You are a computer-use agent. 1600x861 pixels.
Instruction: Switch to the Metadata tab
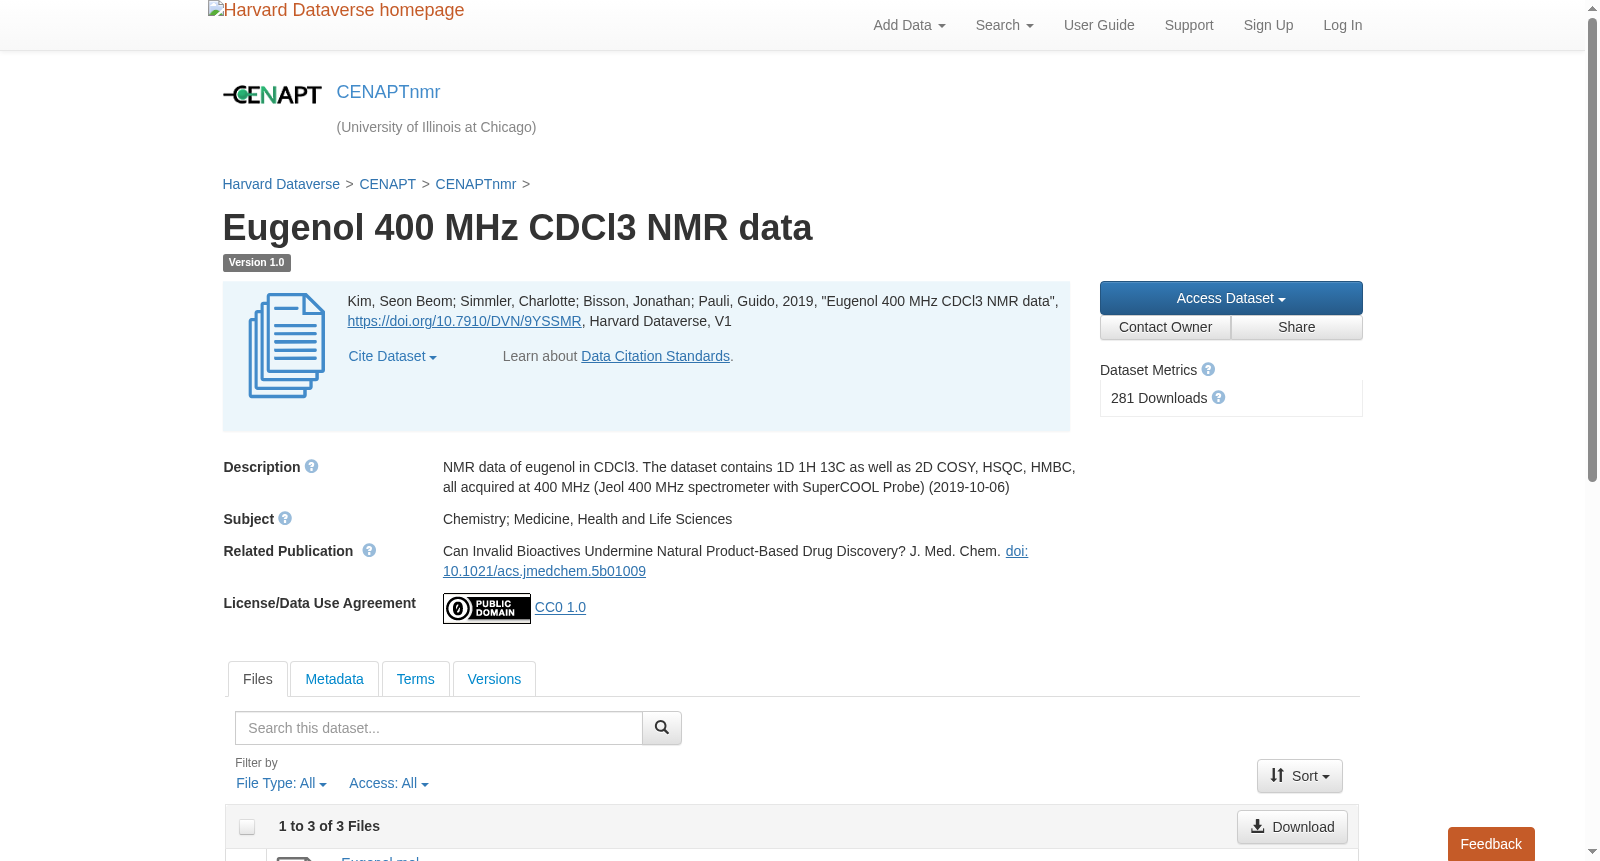pyautogui.click(x=334, y=679)
